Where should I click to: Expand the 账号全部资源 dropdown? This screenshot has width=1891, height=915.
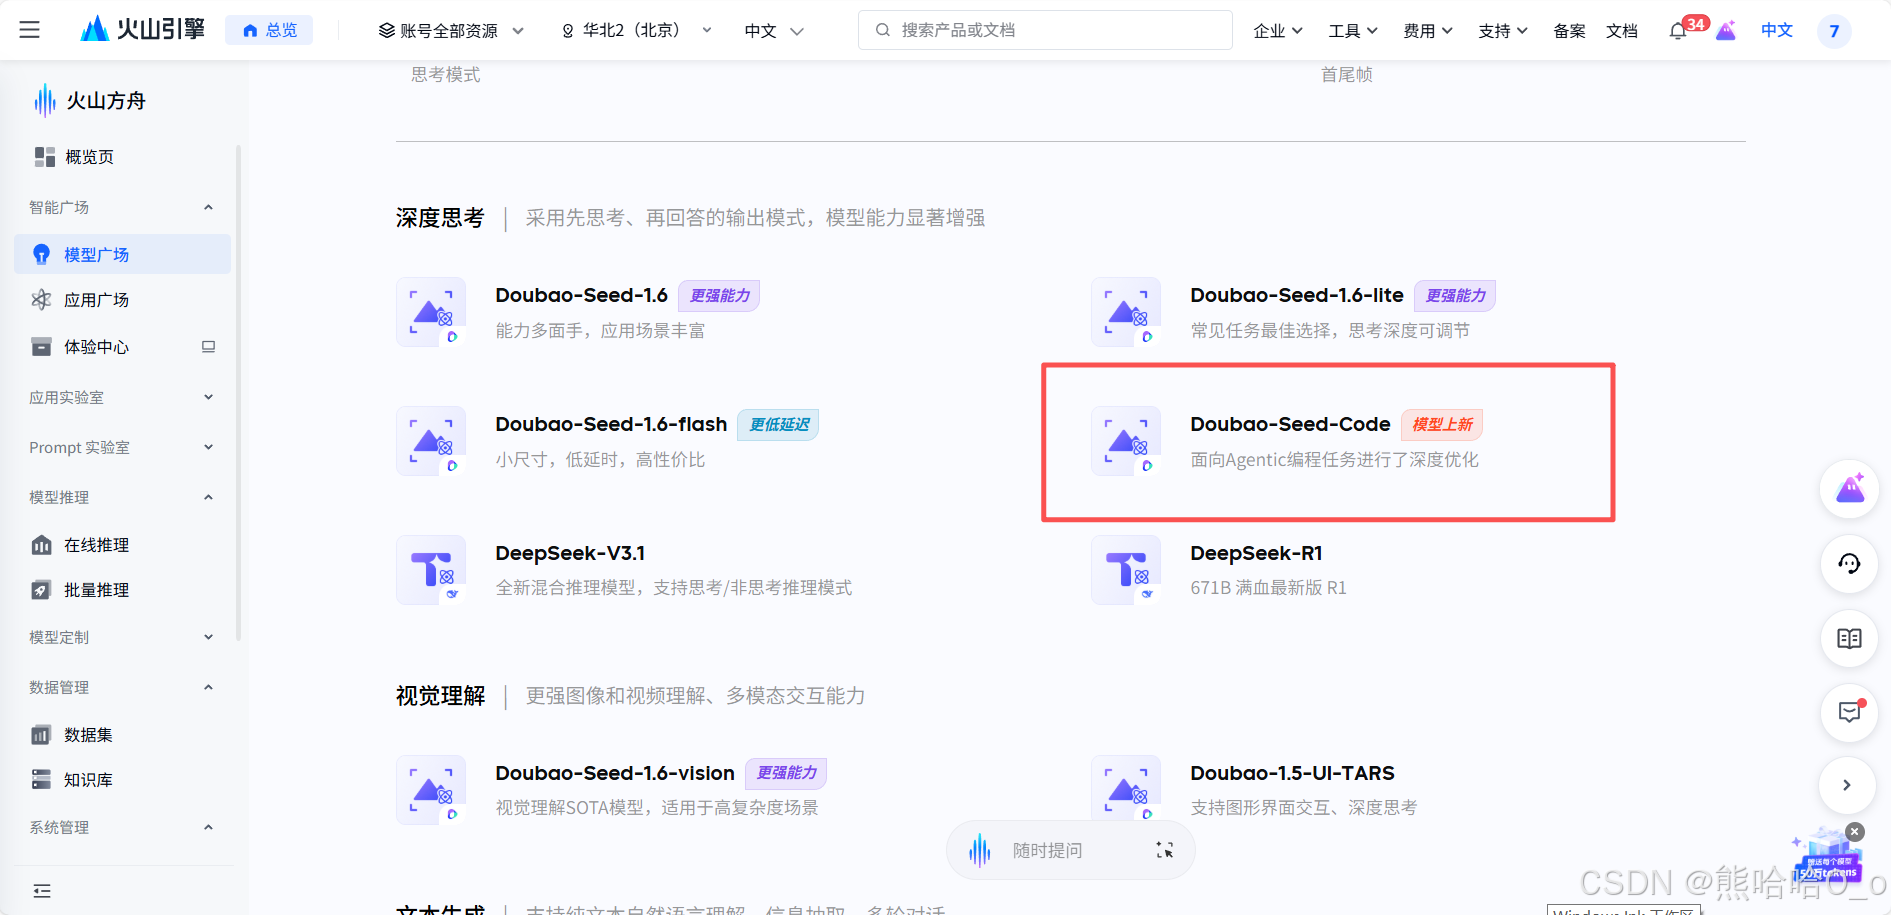tap(451, 31)
